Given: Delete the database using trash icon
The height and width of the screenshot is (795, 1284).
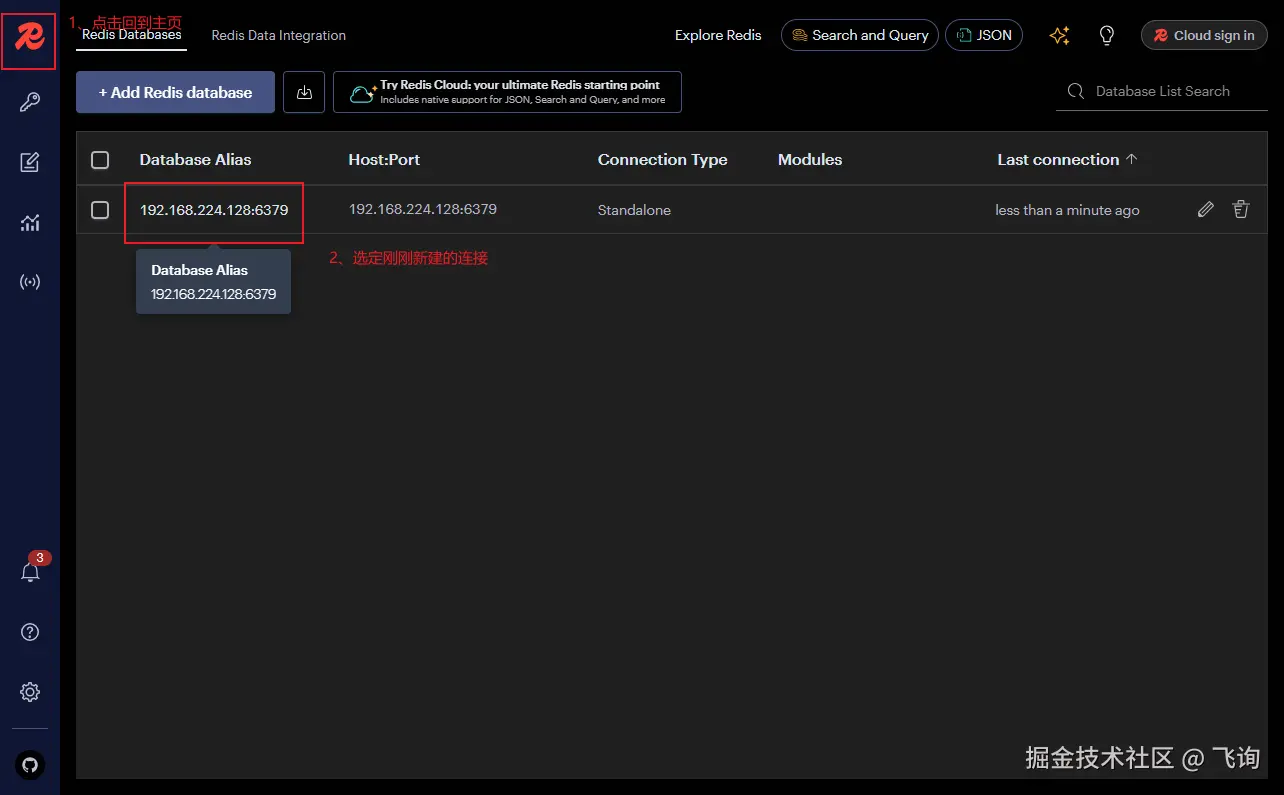Looking at the screenshot, I should [x=1241, y=209].
